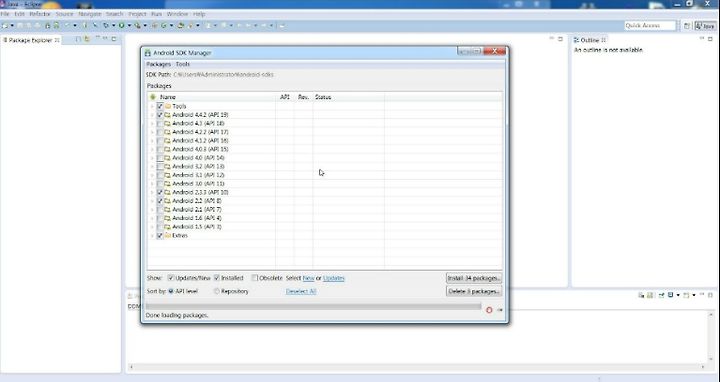This screenshot has height=382, width=720.
Task: Click the green Run toolbar button
Action: point(122,25)
